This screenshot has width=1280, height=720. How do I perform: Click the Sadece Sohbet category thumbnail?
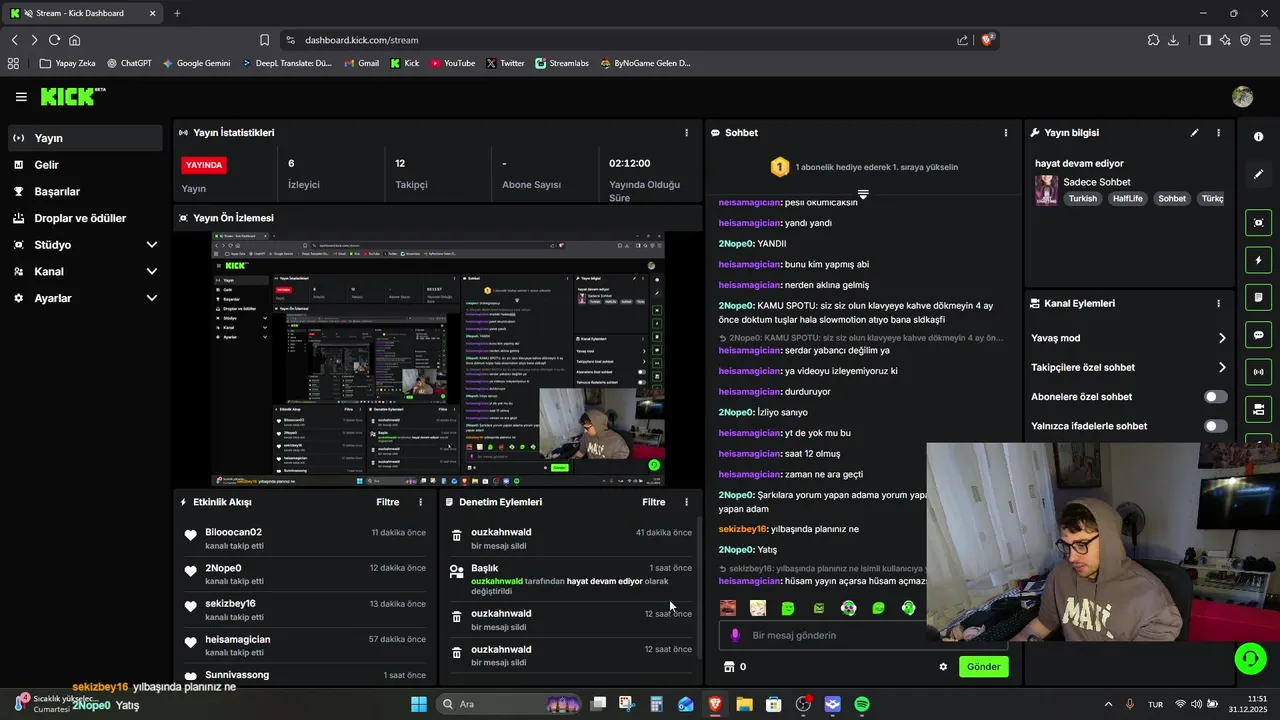coord(1046,190)
